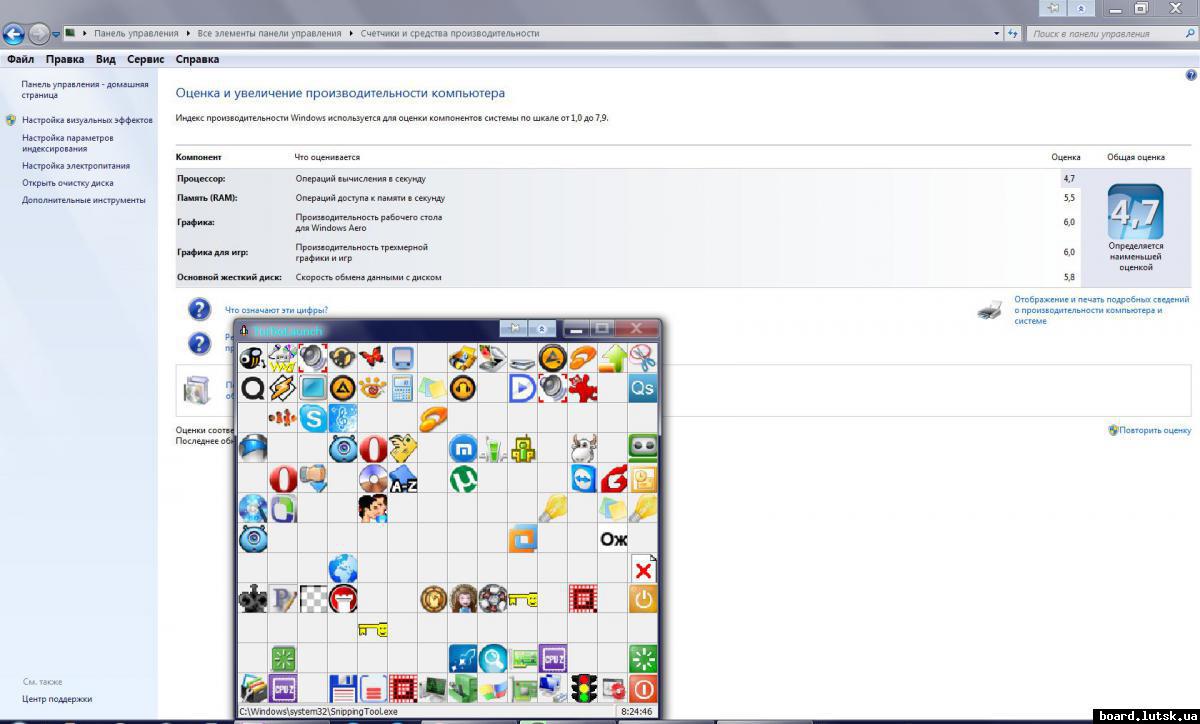This screenshot has height=724, width=1200.
Task: Open uTorrent from the launcher grid
Action: pyautogui.click(x=462, y=479)
